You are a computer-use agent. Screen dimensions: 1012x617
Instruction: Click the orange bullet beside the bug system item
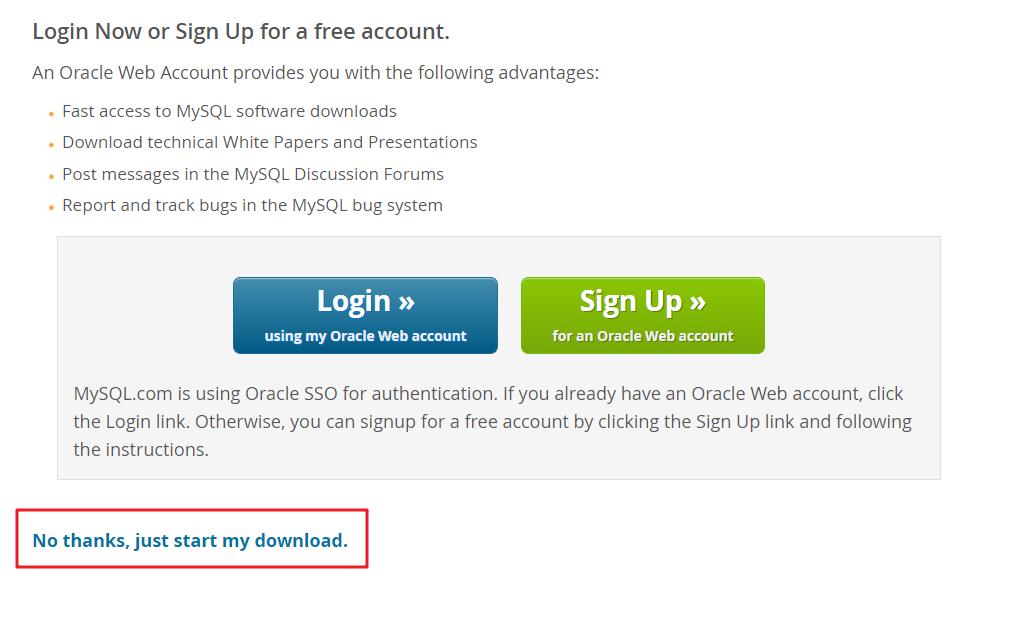click(x=51, y=207)
